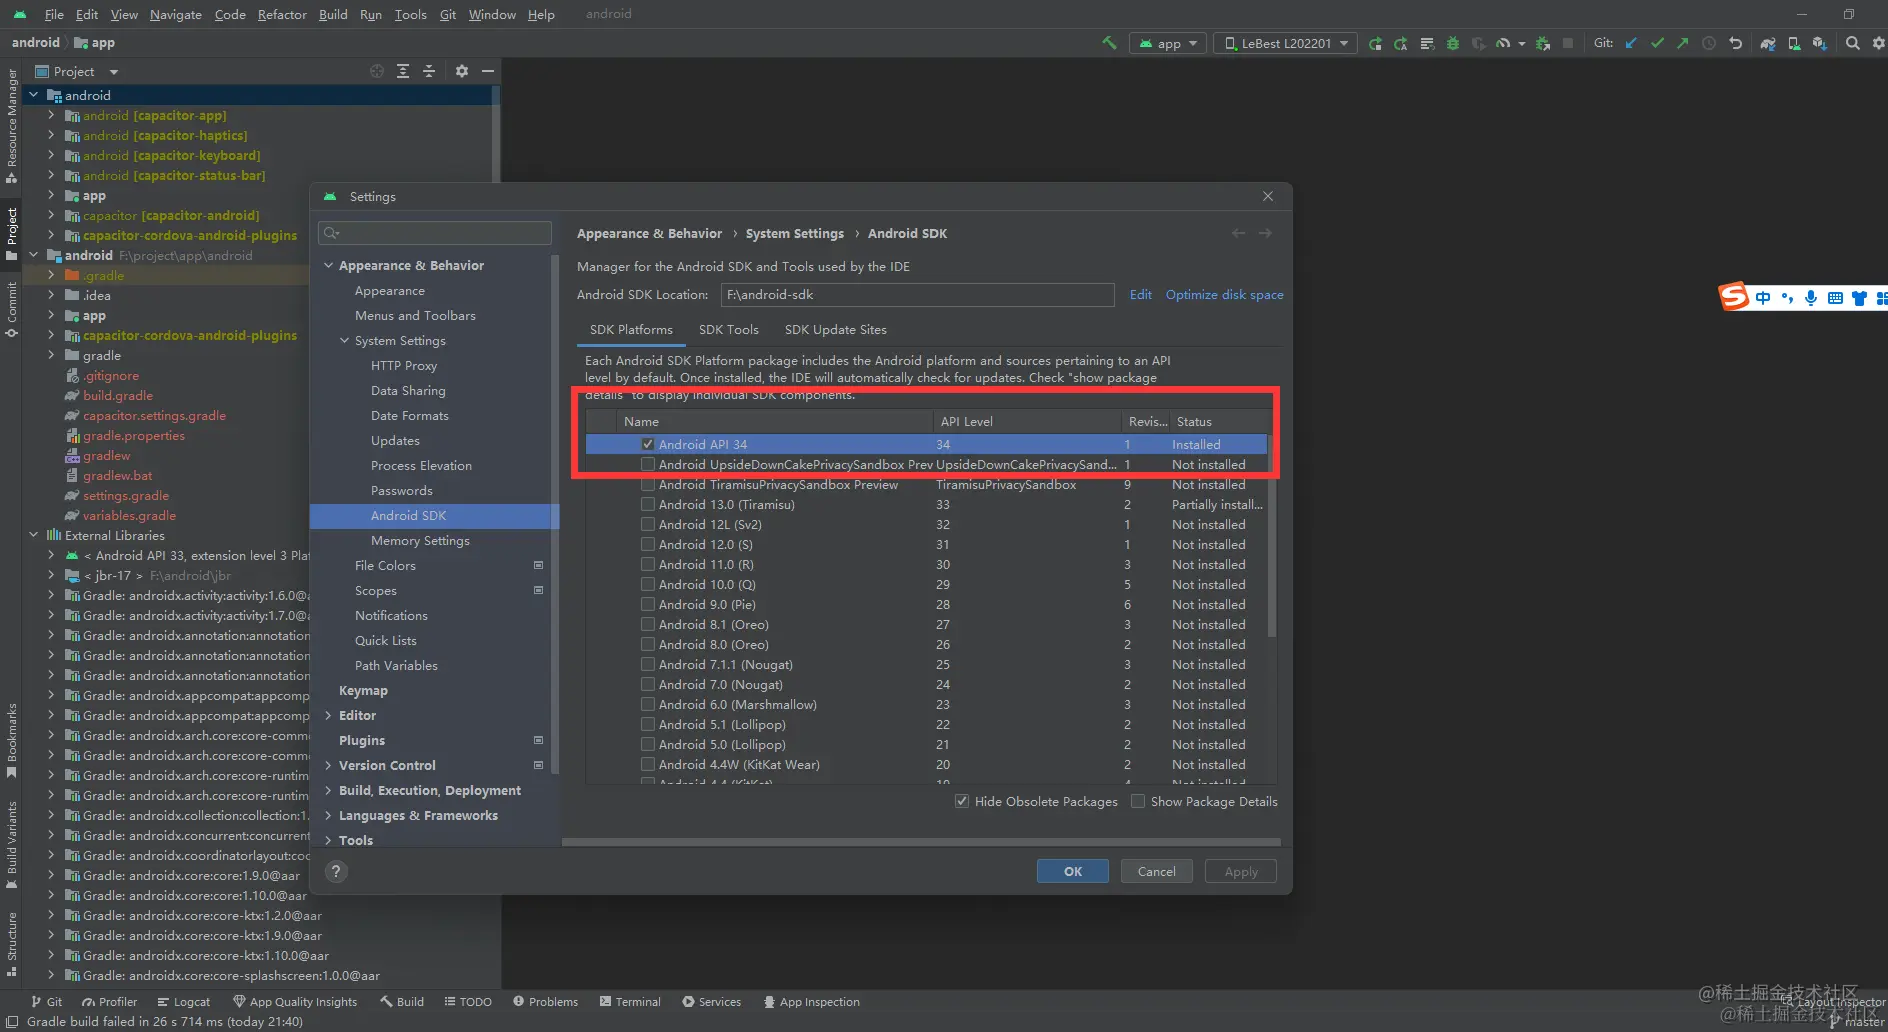Open Project panel options gear icon
This screenshot has height=1032, width=1888.
tap(461, 71)
